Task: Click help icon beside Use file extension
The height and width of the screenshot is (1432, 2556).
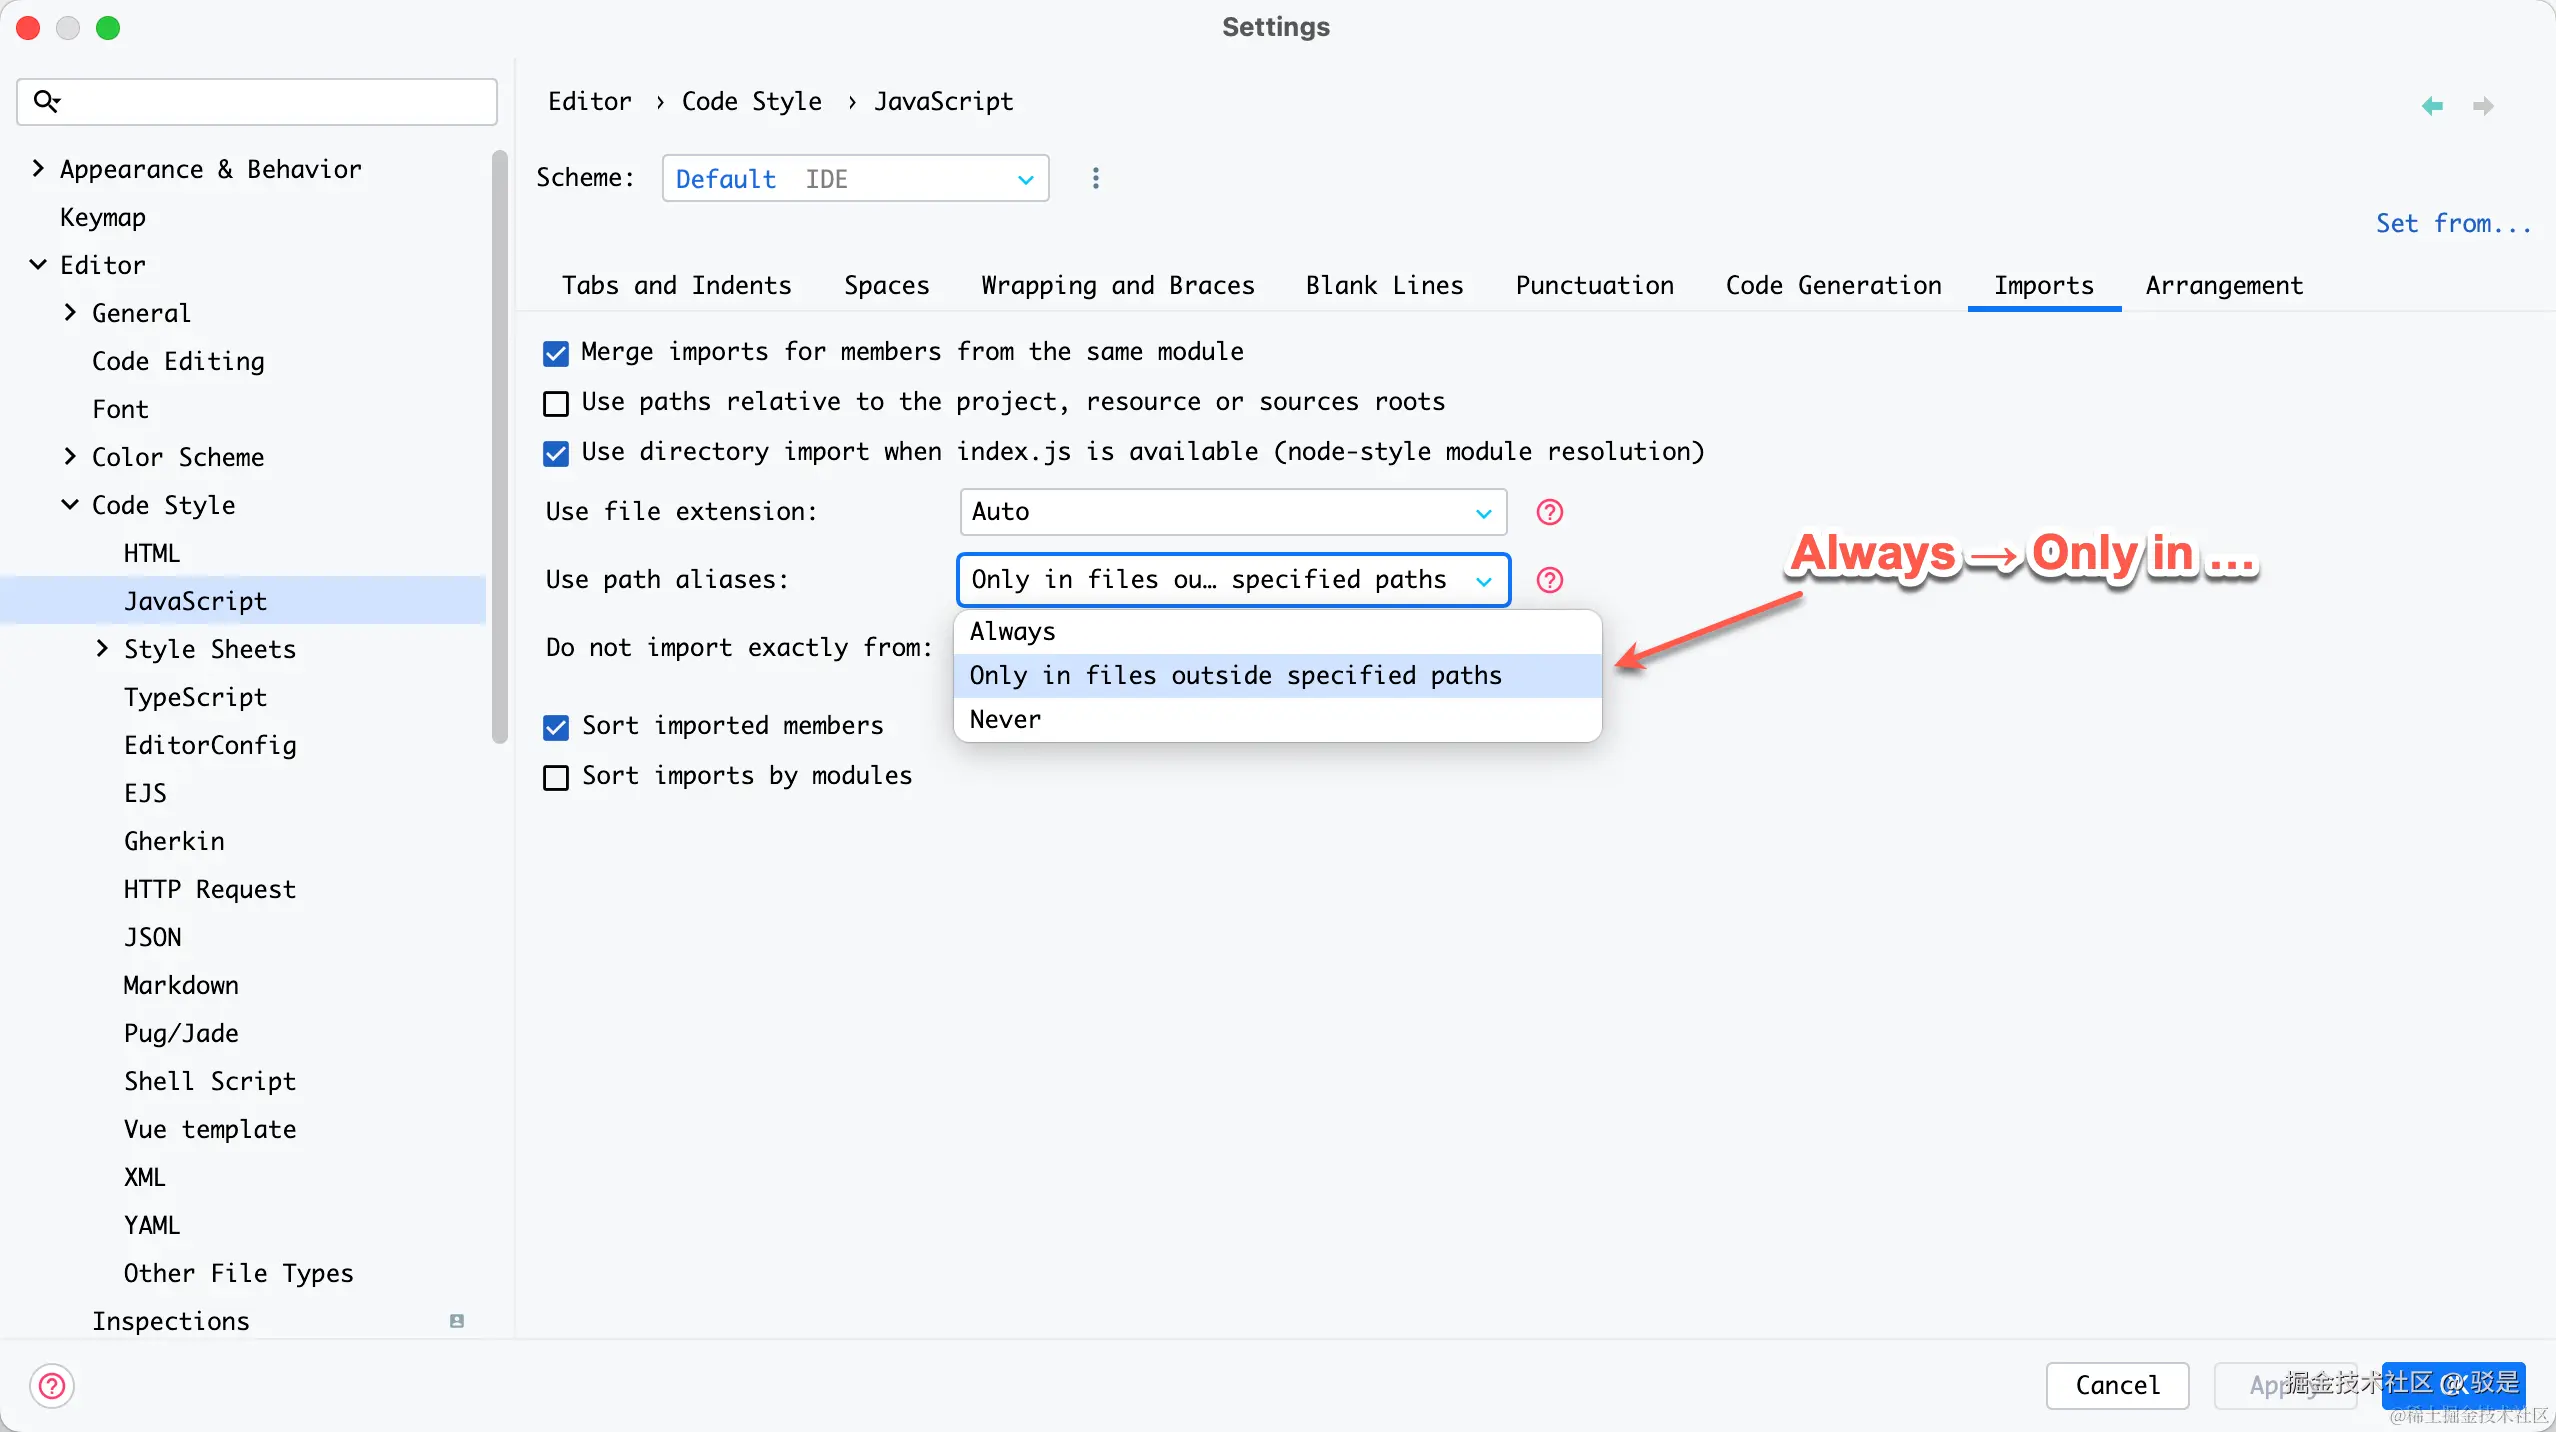Action: tap(1549, 512)
